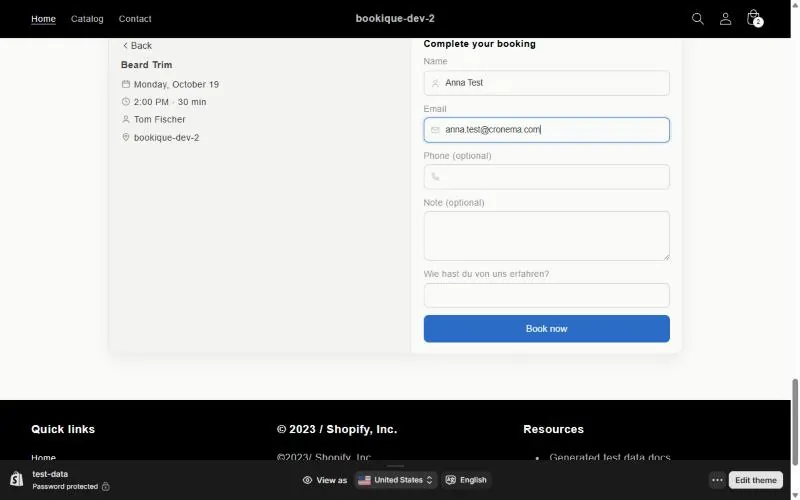Open the shopping cart icon
This screenshot has height=500, width=800.
[x=754, y=18]
